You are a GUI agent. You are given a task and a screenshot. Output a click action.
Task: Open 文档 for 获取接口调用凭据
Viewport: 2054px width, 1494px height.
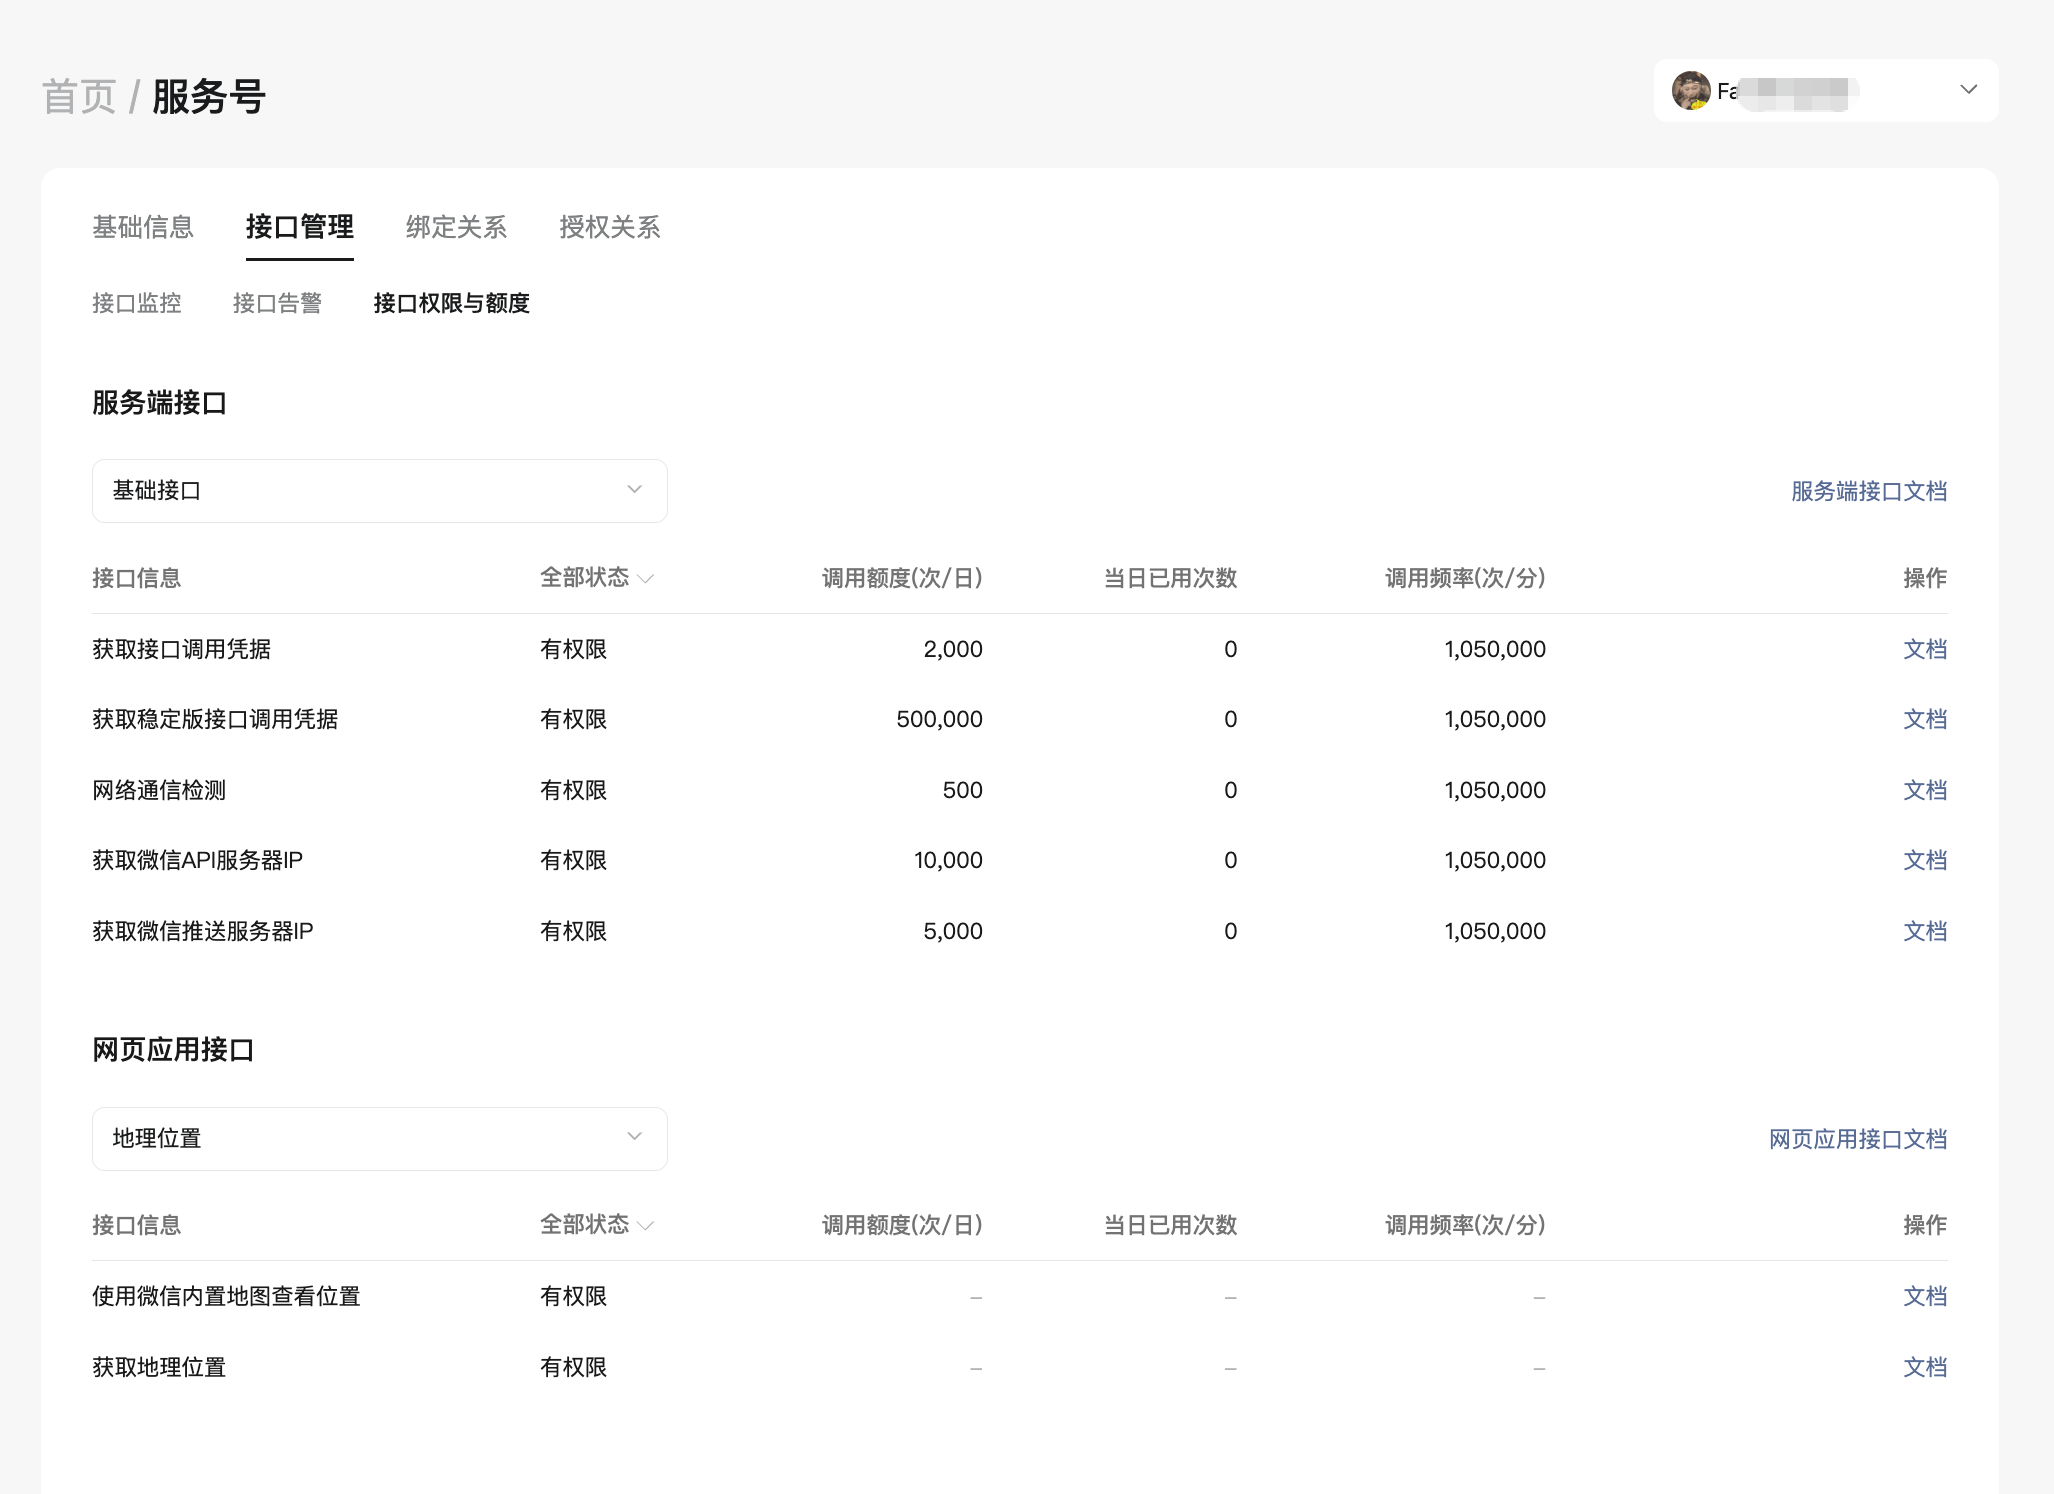click(1924, 649)
